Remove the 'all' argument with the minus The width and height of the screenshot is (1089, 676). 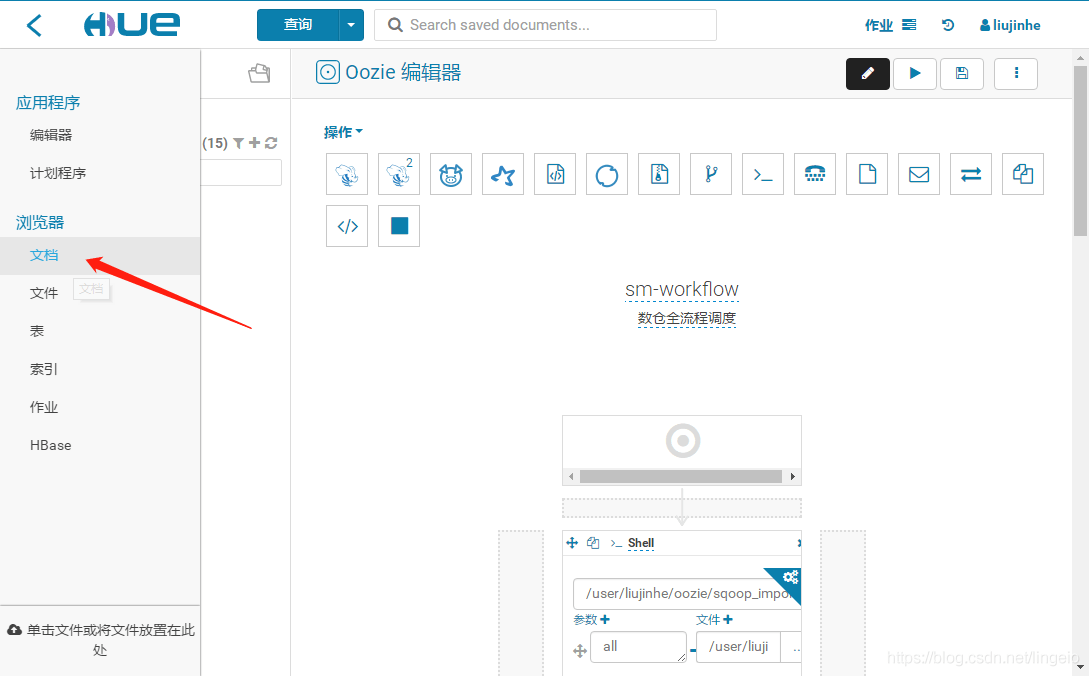(x=692, y=651)
